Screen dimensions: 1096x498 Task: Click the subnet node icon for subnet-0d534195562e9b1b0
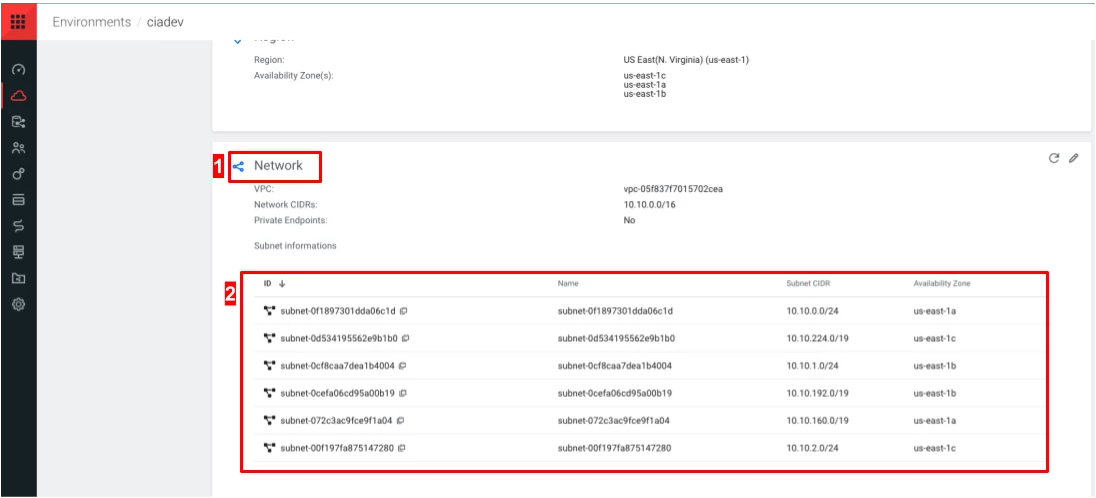(x=270, y=338)
